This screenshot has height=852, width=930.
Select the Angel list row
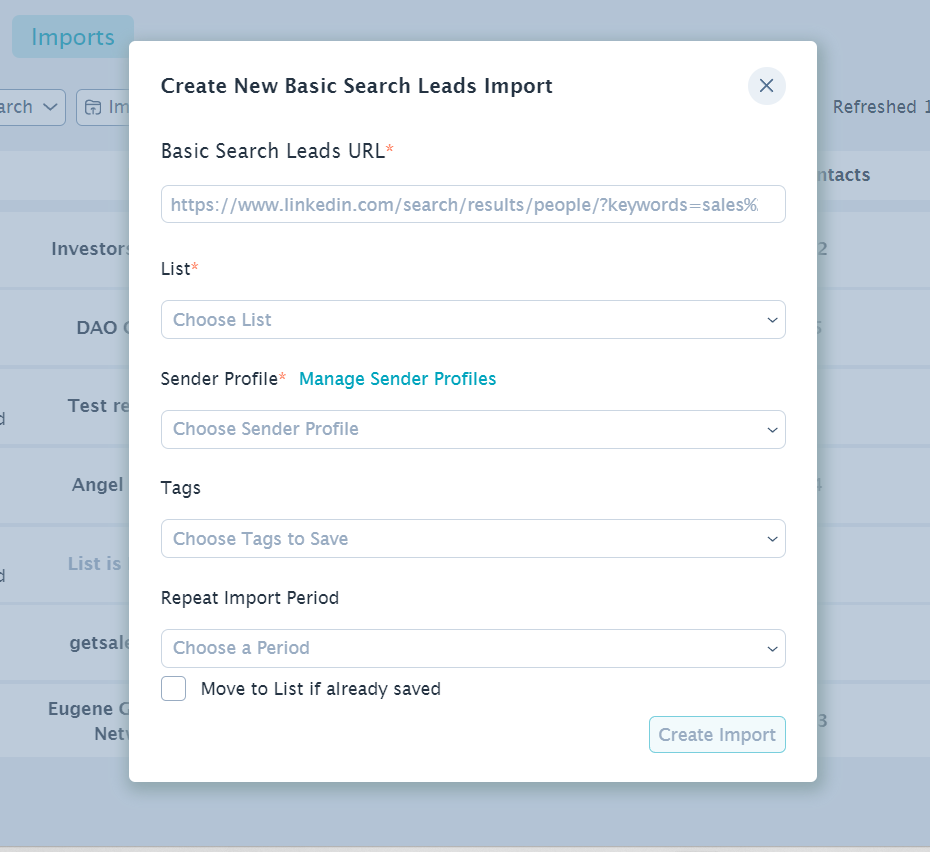(x=99, y=485)
